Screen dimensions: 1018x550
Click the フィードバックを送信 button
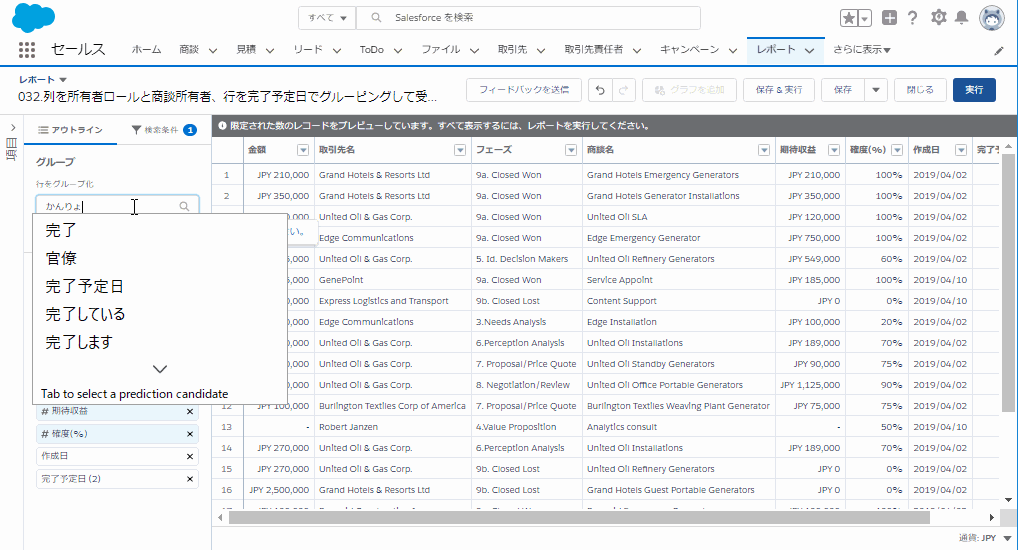[x=524, y=90]
